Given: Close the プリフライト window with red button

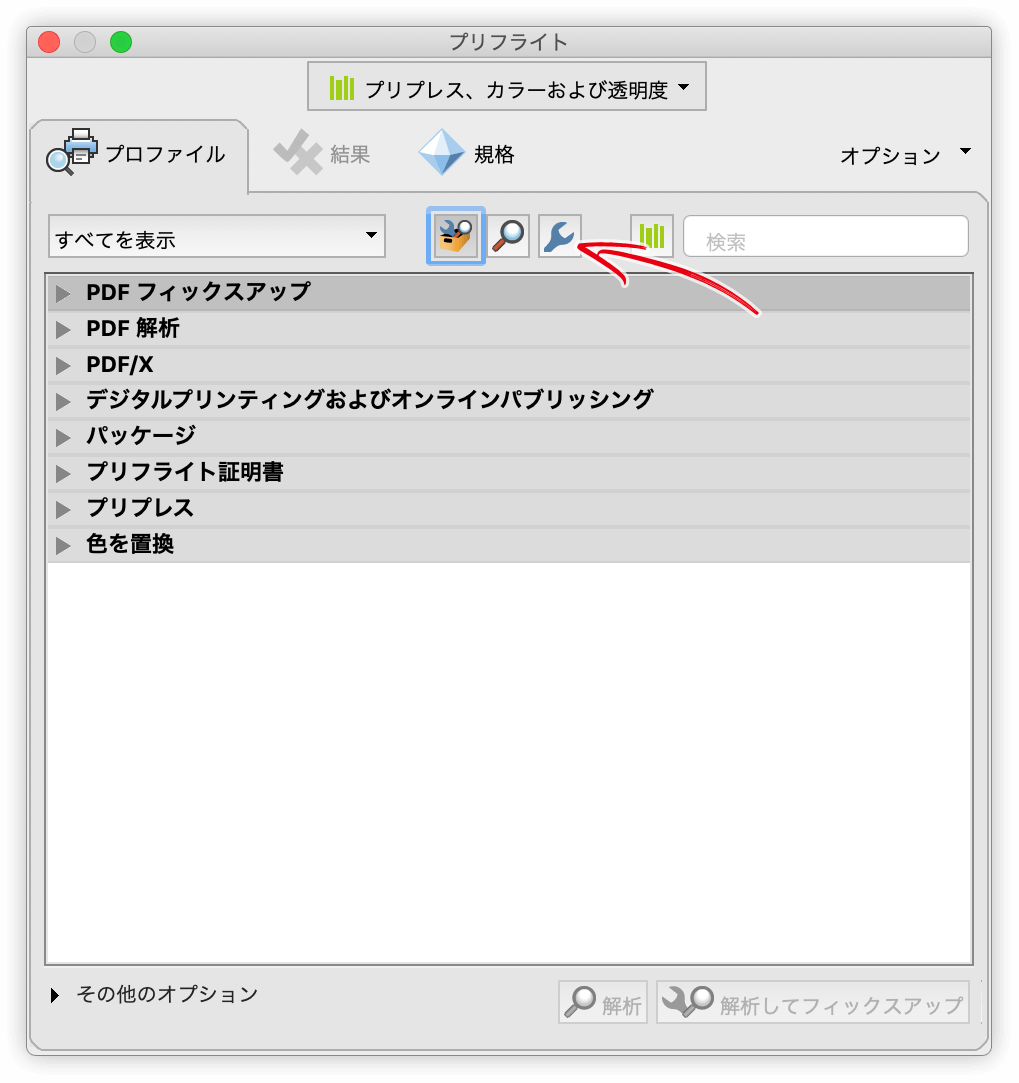Looking at the screenshot, I should point(49,42).
